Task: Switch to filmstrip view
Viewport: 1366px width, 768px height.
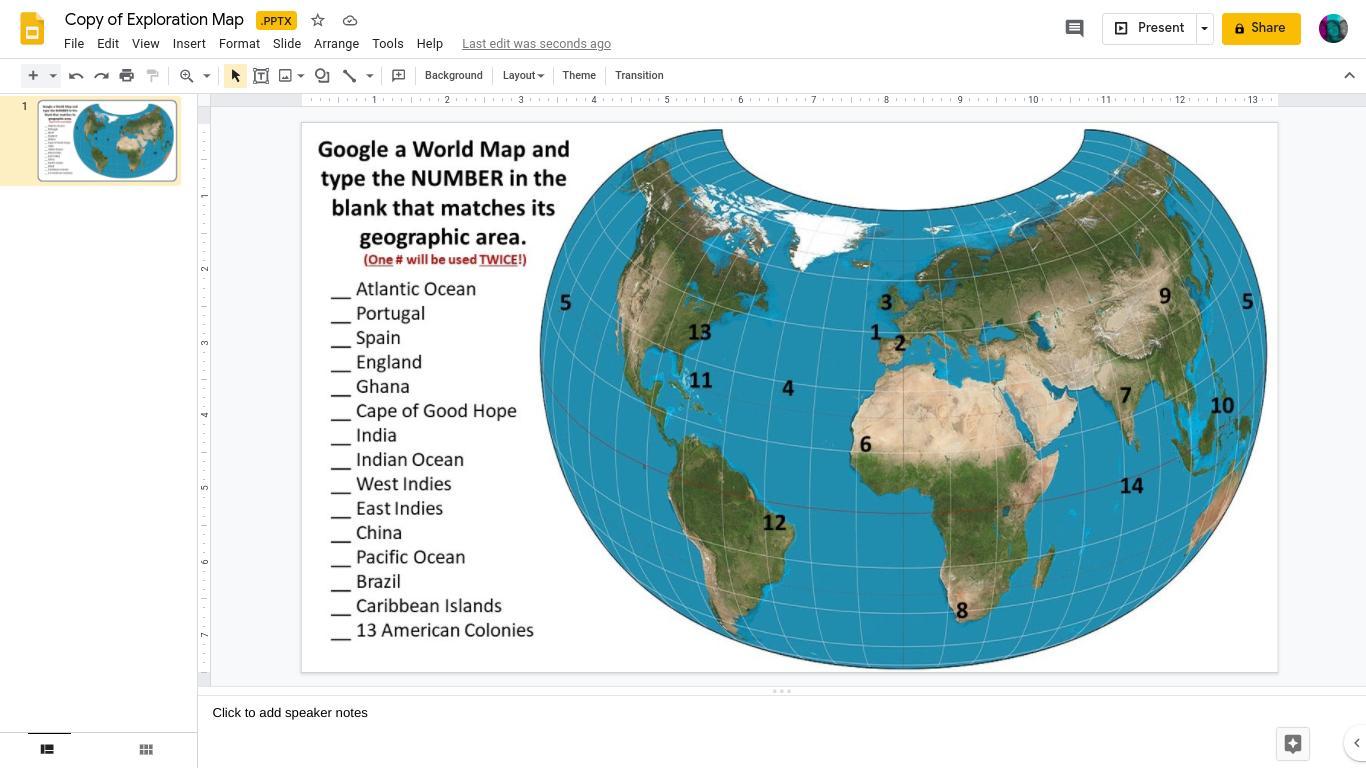Action: tap(47, 749)
